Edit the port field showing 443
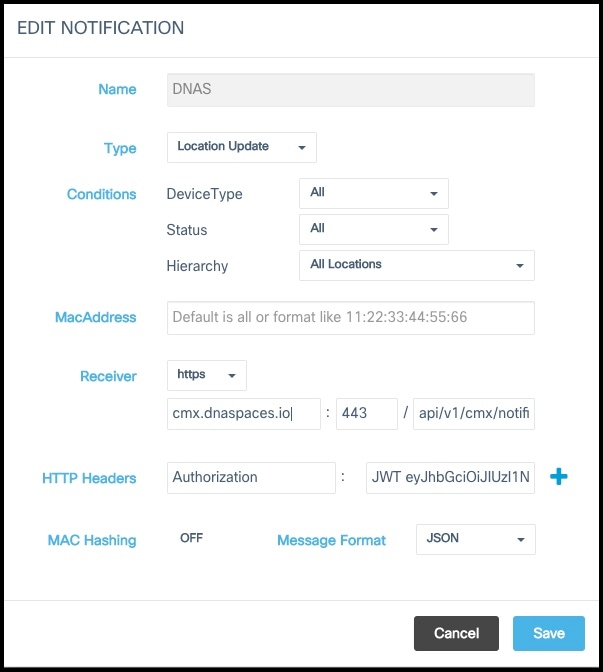The height and width of the screenshot is (672, 603). click(367, 414)
